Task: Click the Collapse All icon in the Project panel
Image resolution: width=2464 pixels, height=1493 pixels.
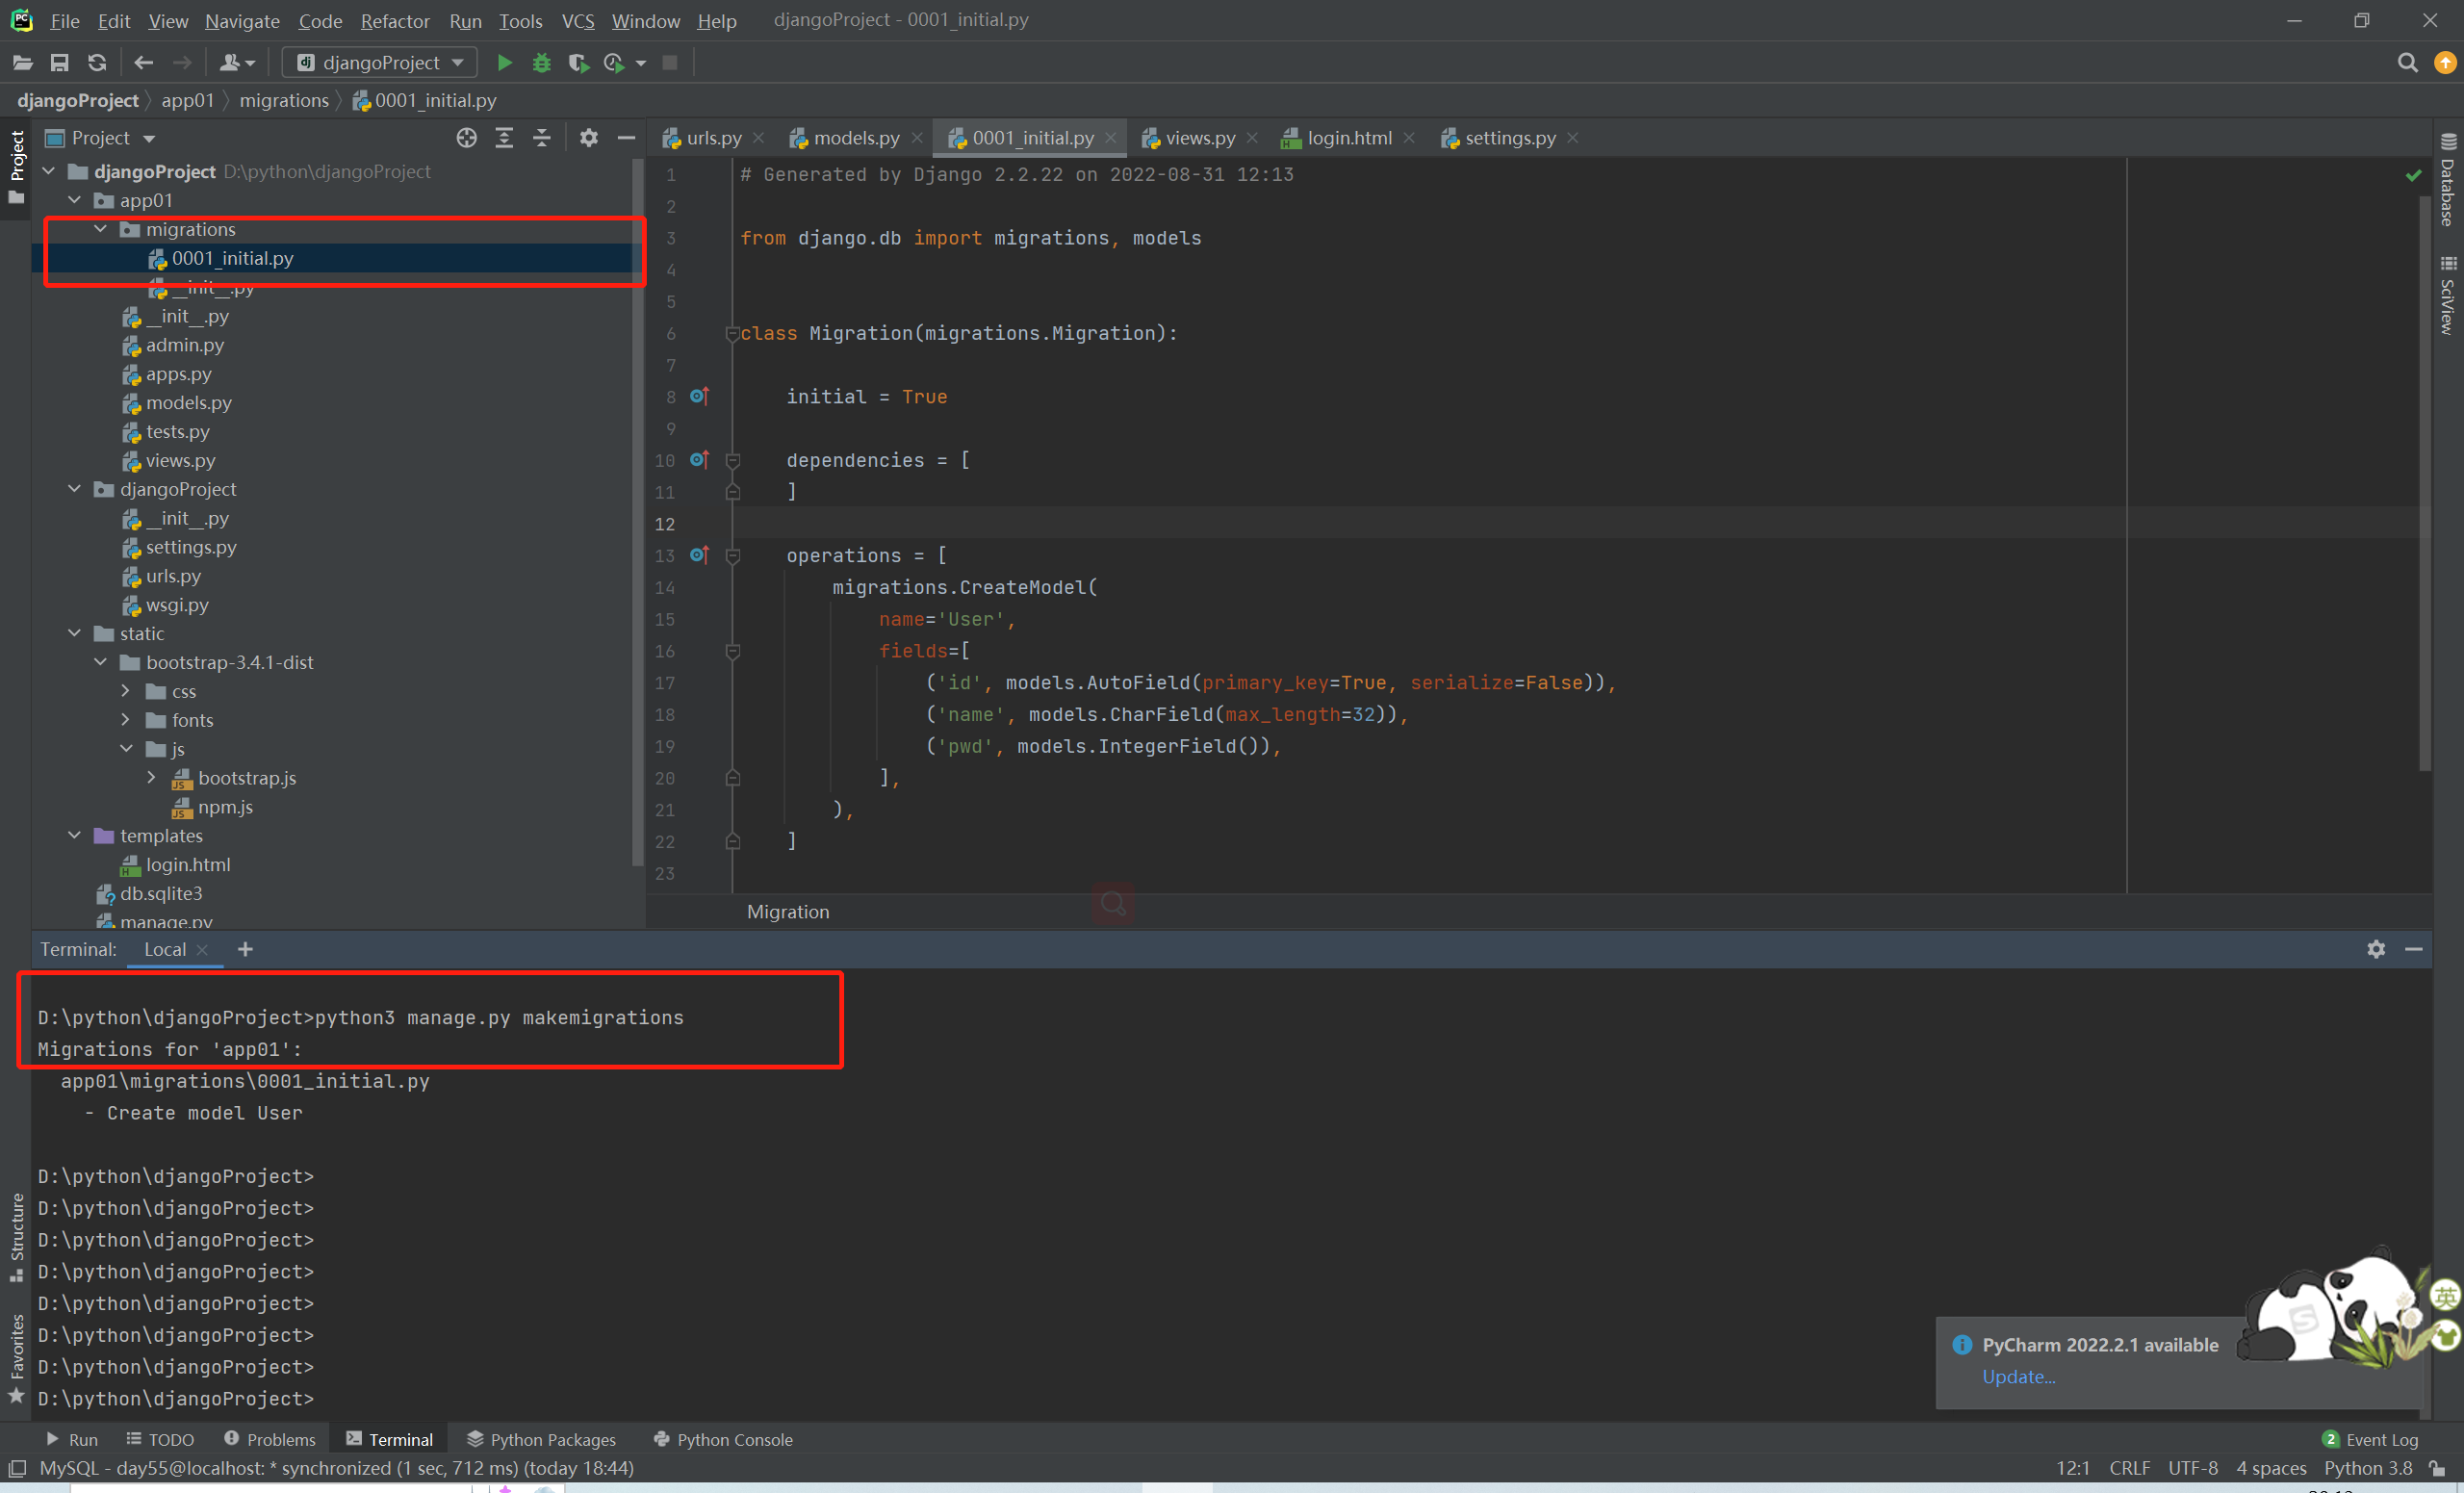Action: pos(541,138)
